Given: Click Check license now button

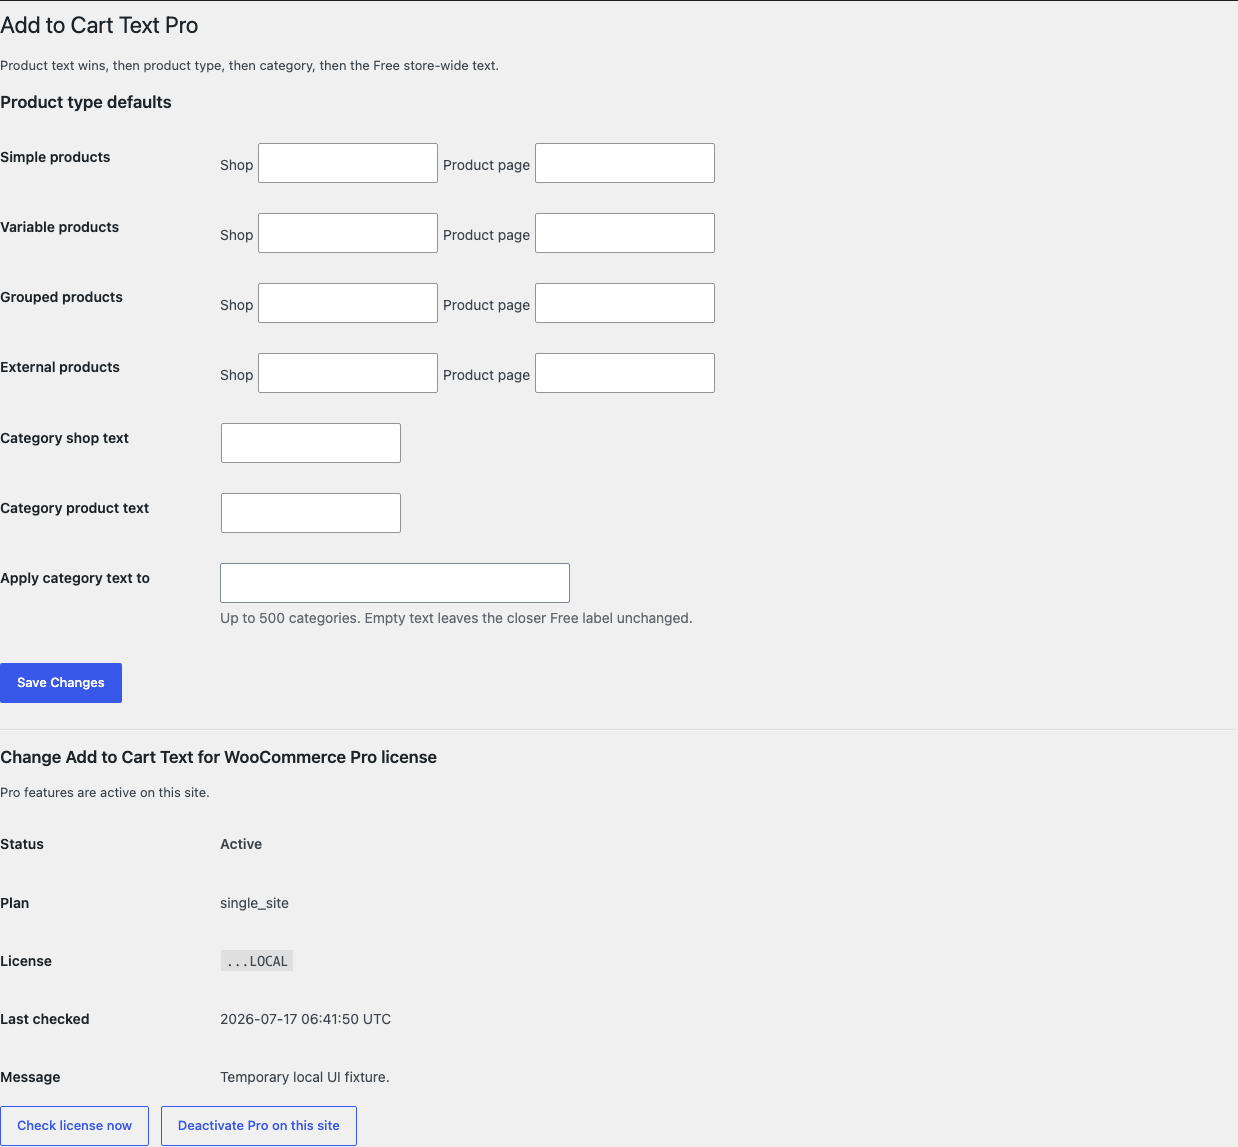Looking at the screenshot, I should 74,1126.
